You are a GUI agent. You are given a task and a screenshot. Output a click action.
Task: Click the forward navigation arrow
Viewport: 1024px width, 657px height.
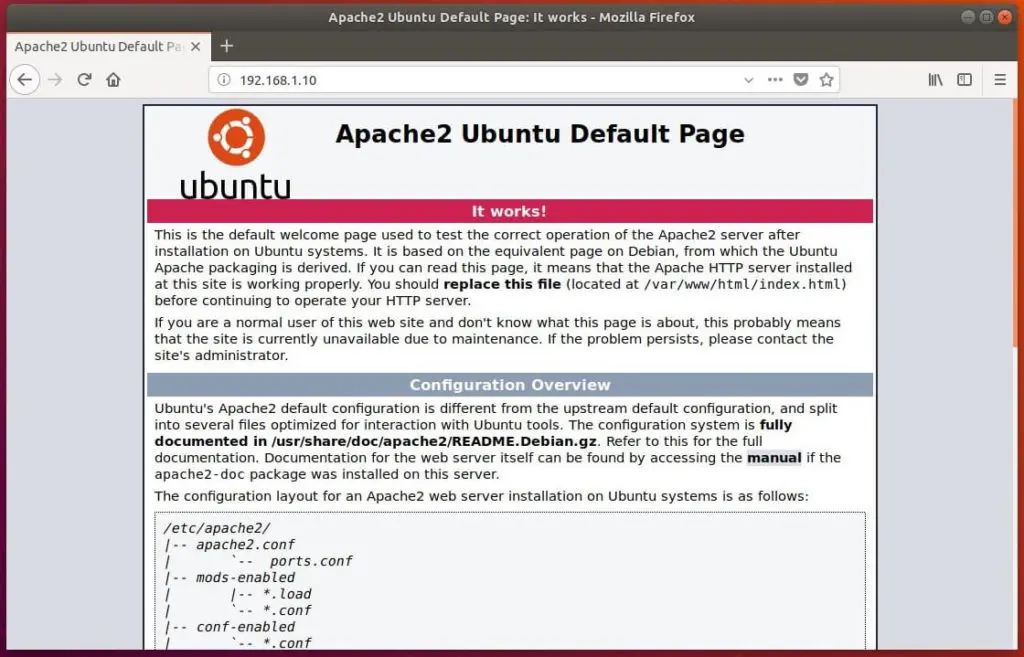[x=56, y=80]
